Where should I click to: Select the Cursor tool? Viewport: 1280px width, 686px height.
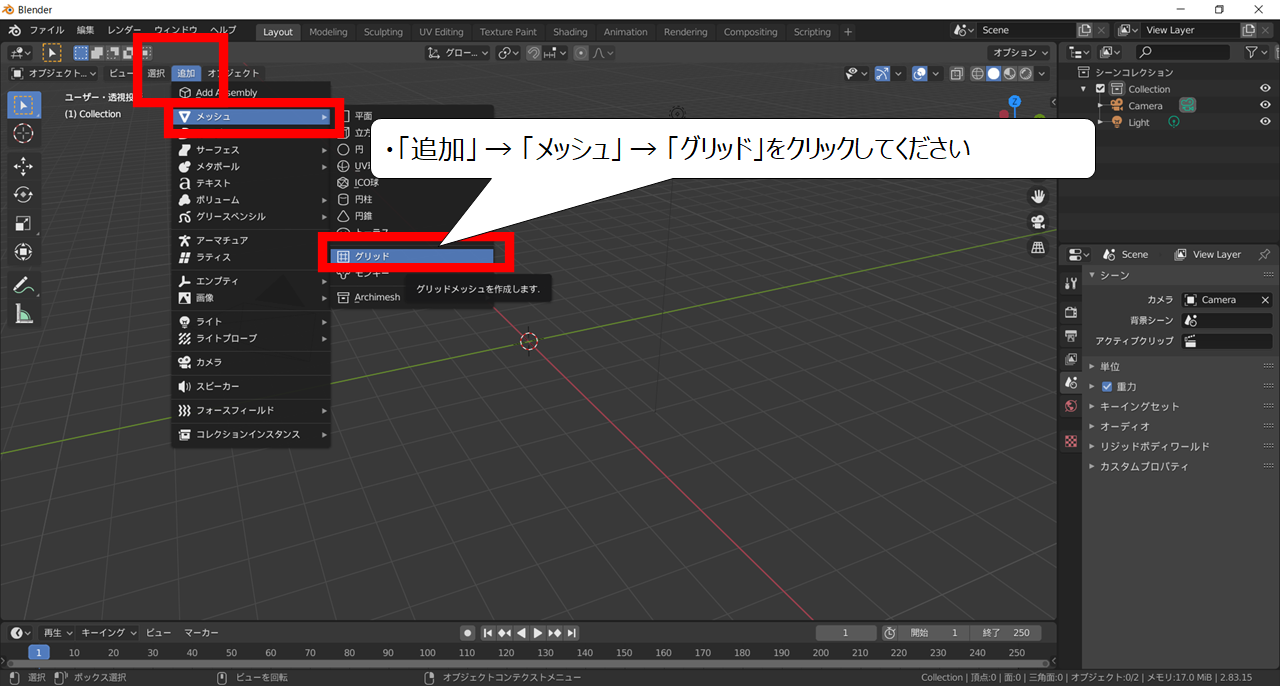pos(25,133)
